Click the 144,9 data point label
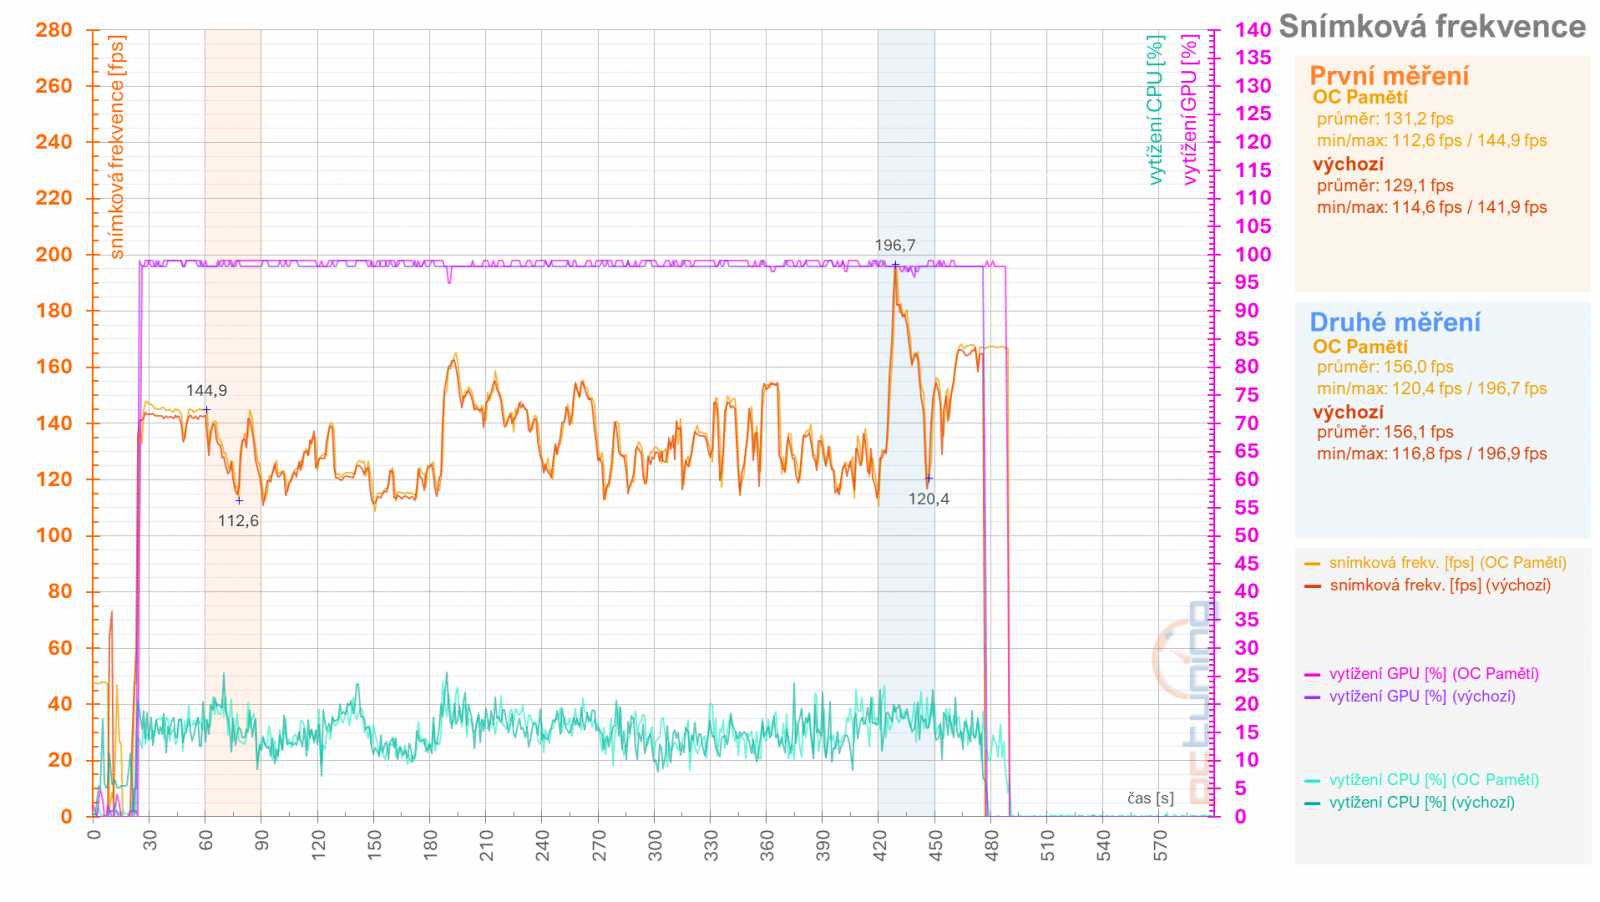The width and height of the screenshot is (1600, 902). coord(206,391)
